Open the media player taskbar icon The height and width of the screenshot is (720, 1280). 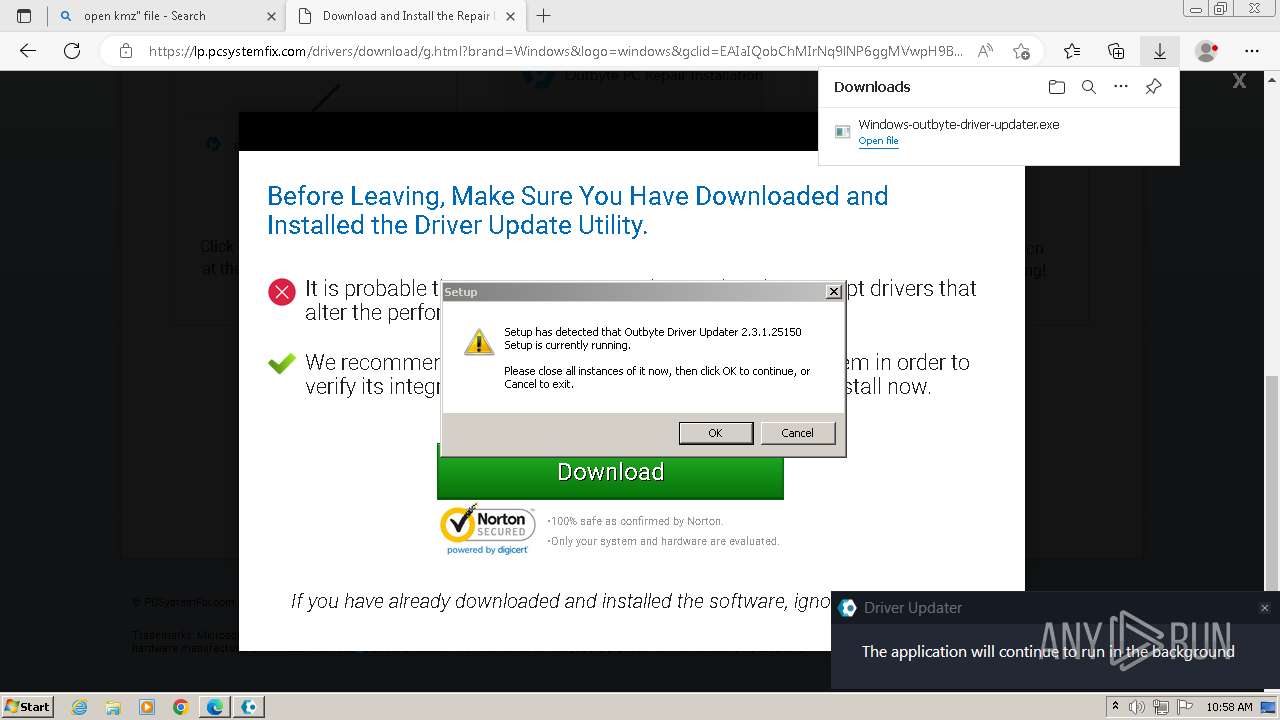pyautogui.click(x=147, y=707)
